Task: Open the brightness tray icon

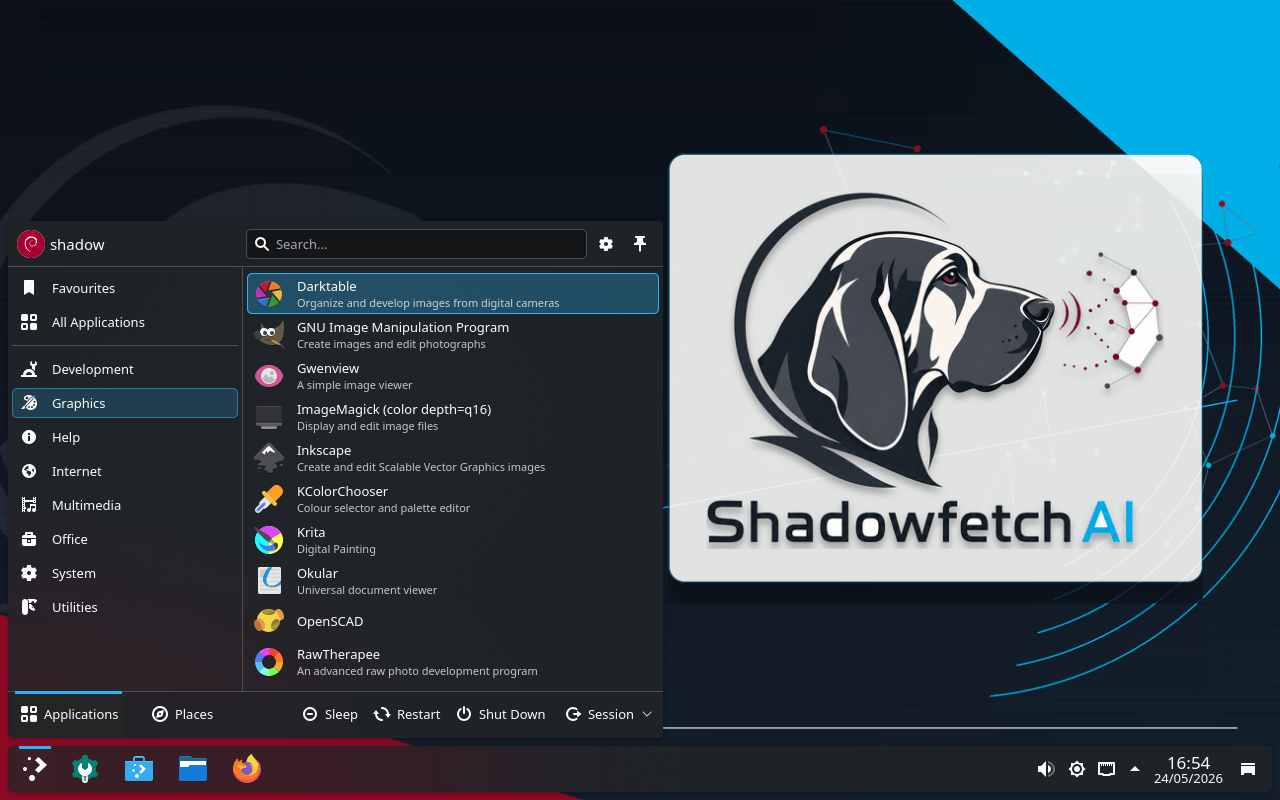Action: tap(1077, 769)
